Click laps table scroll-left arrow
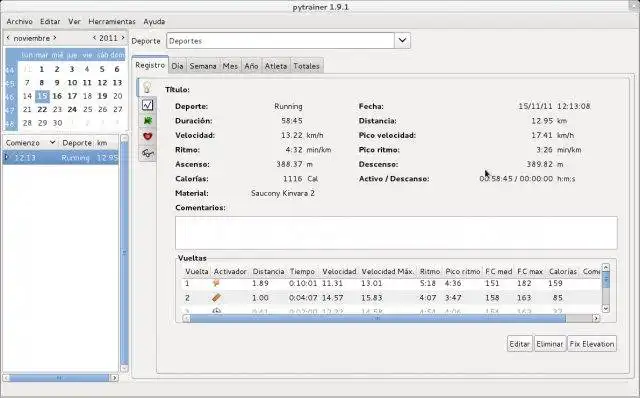 (186, 318)
